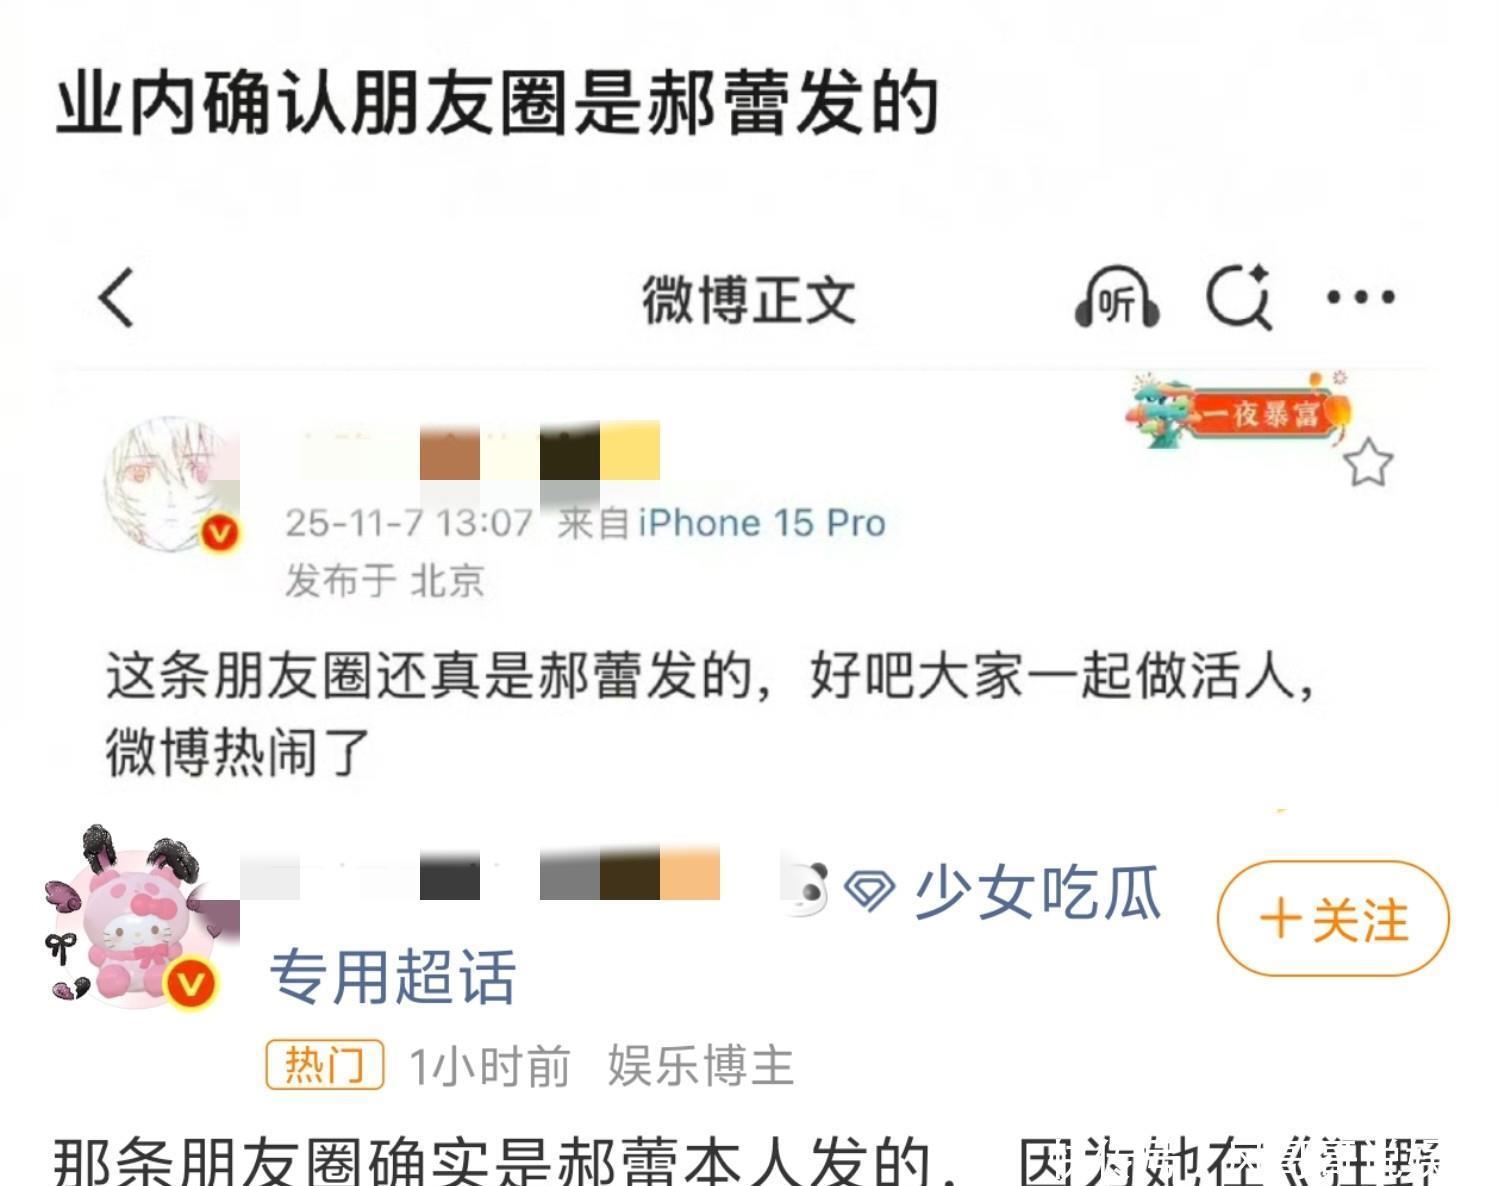
Task: Select the post text 这条朋友圈还真是郝蕾发的
Action: (x=428, y=676)
